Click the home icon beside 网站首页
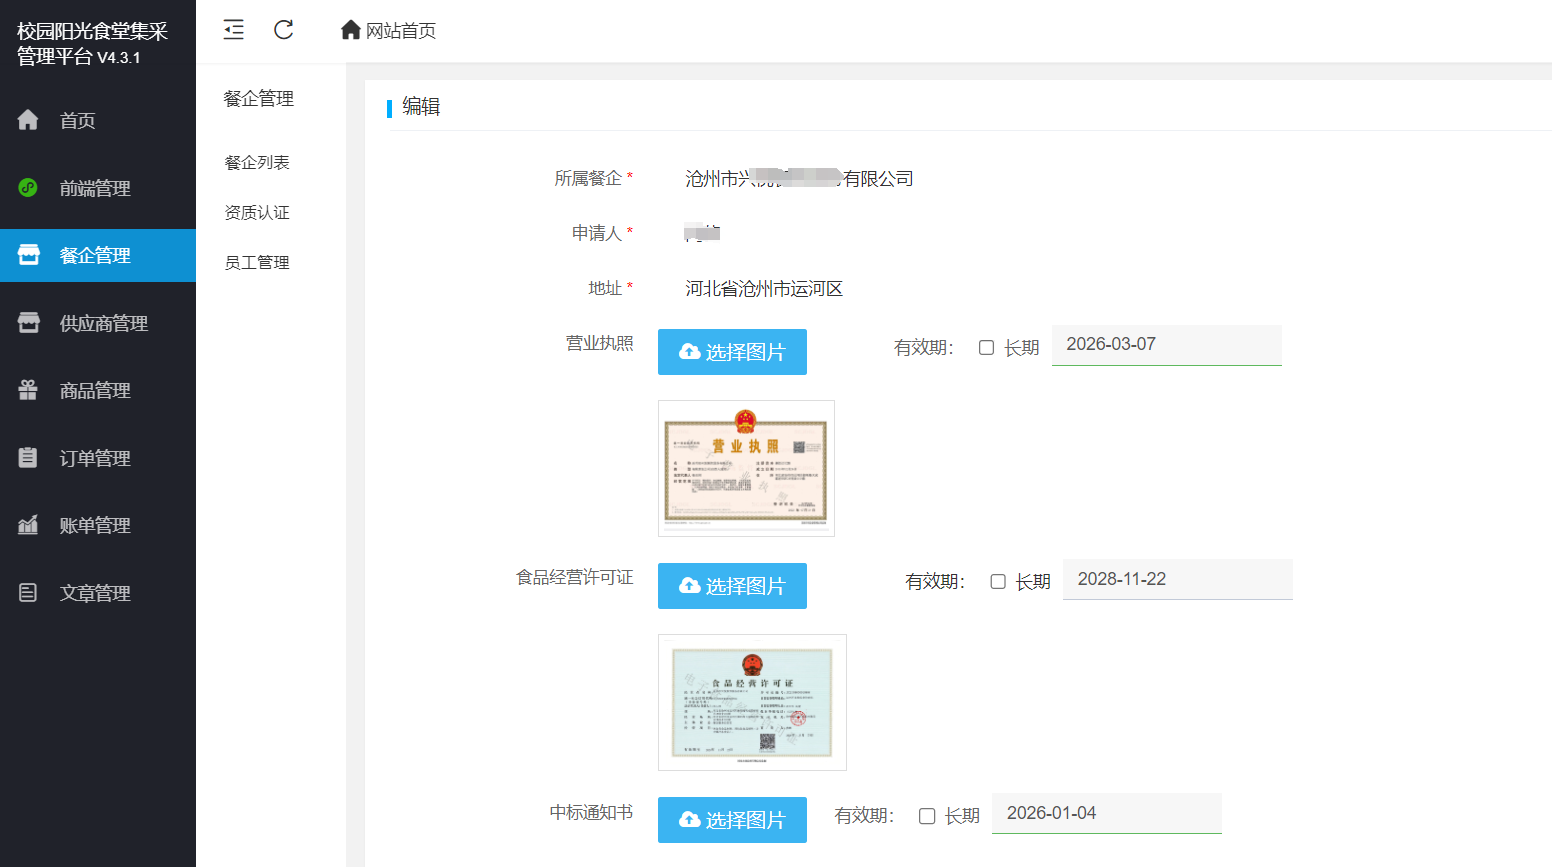The height and width of the screenshot is (867, 1552). [x=350, y=30]
